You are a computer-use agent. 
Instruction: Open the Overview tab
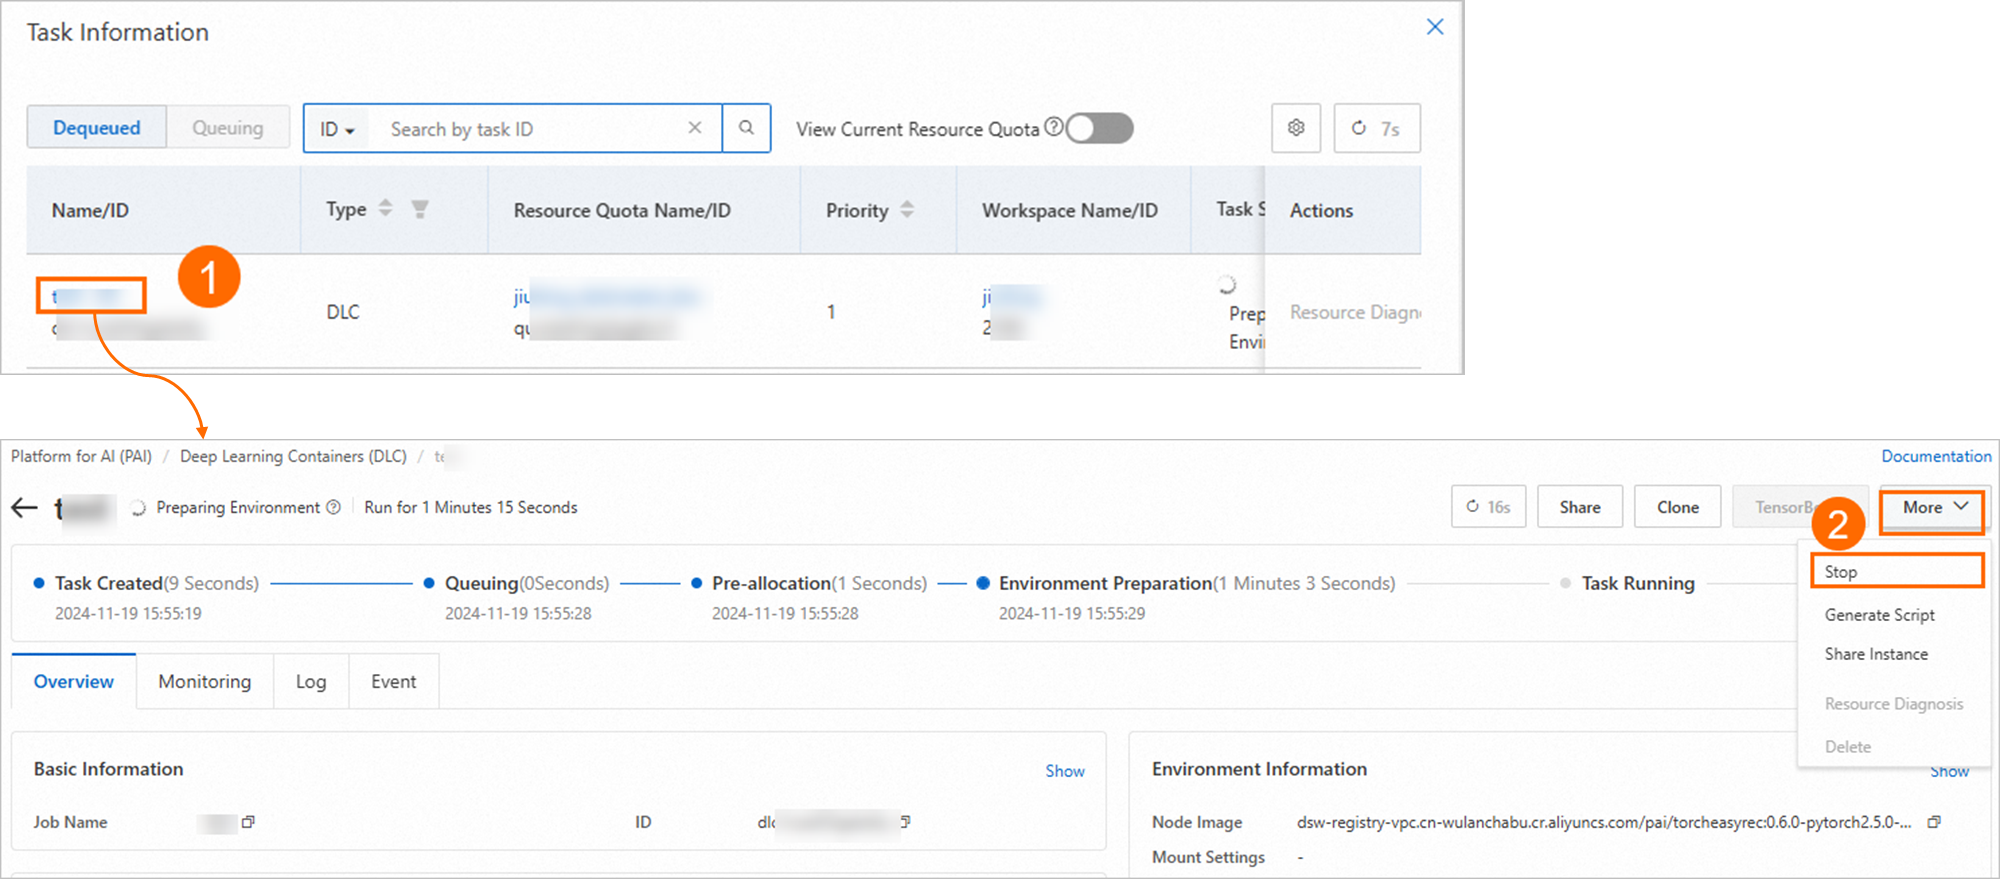point(74,681)
